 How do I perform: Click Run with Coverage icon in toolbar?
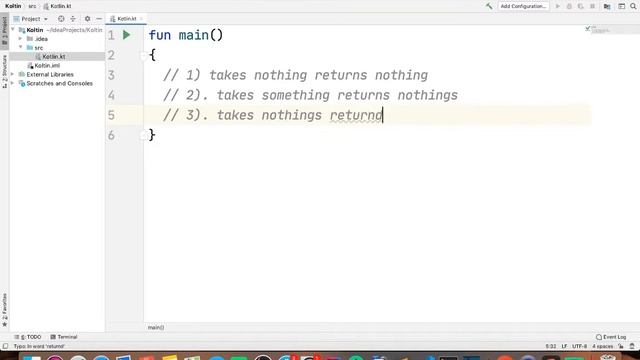click(580, 6)
